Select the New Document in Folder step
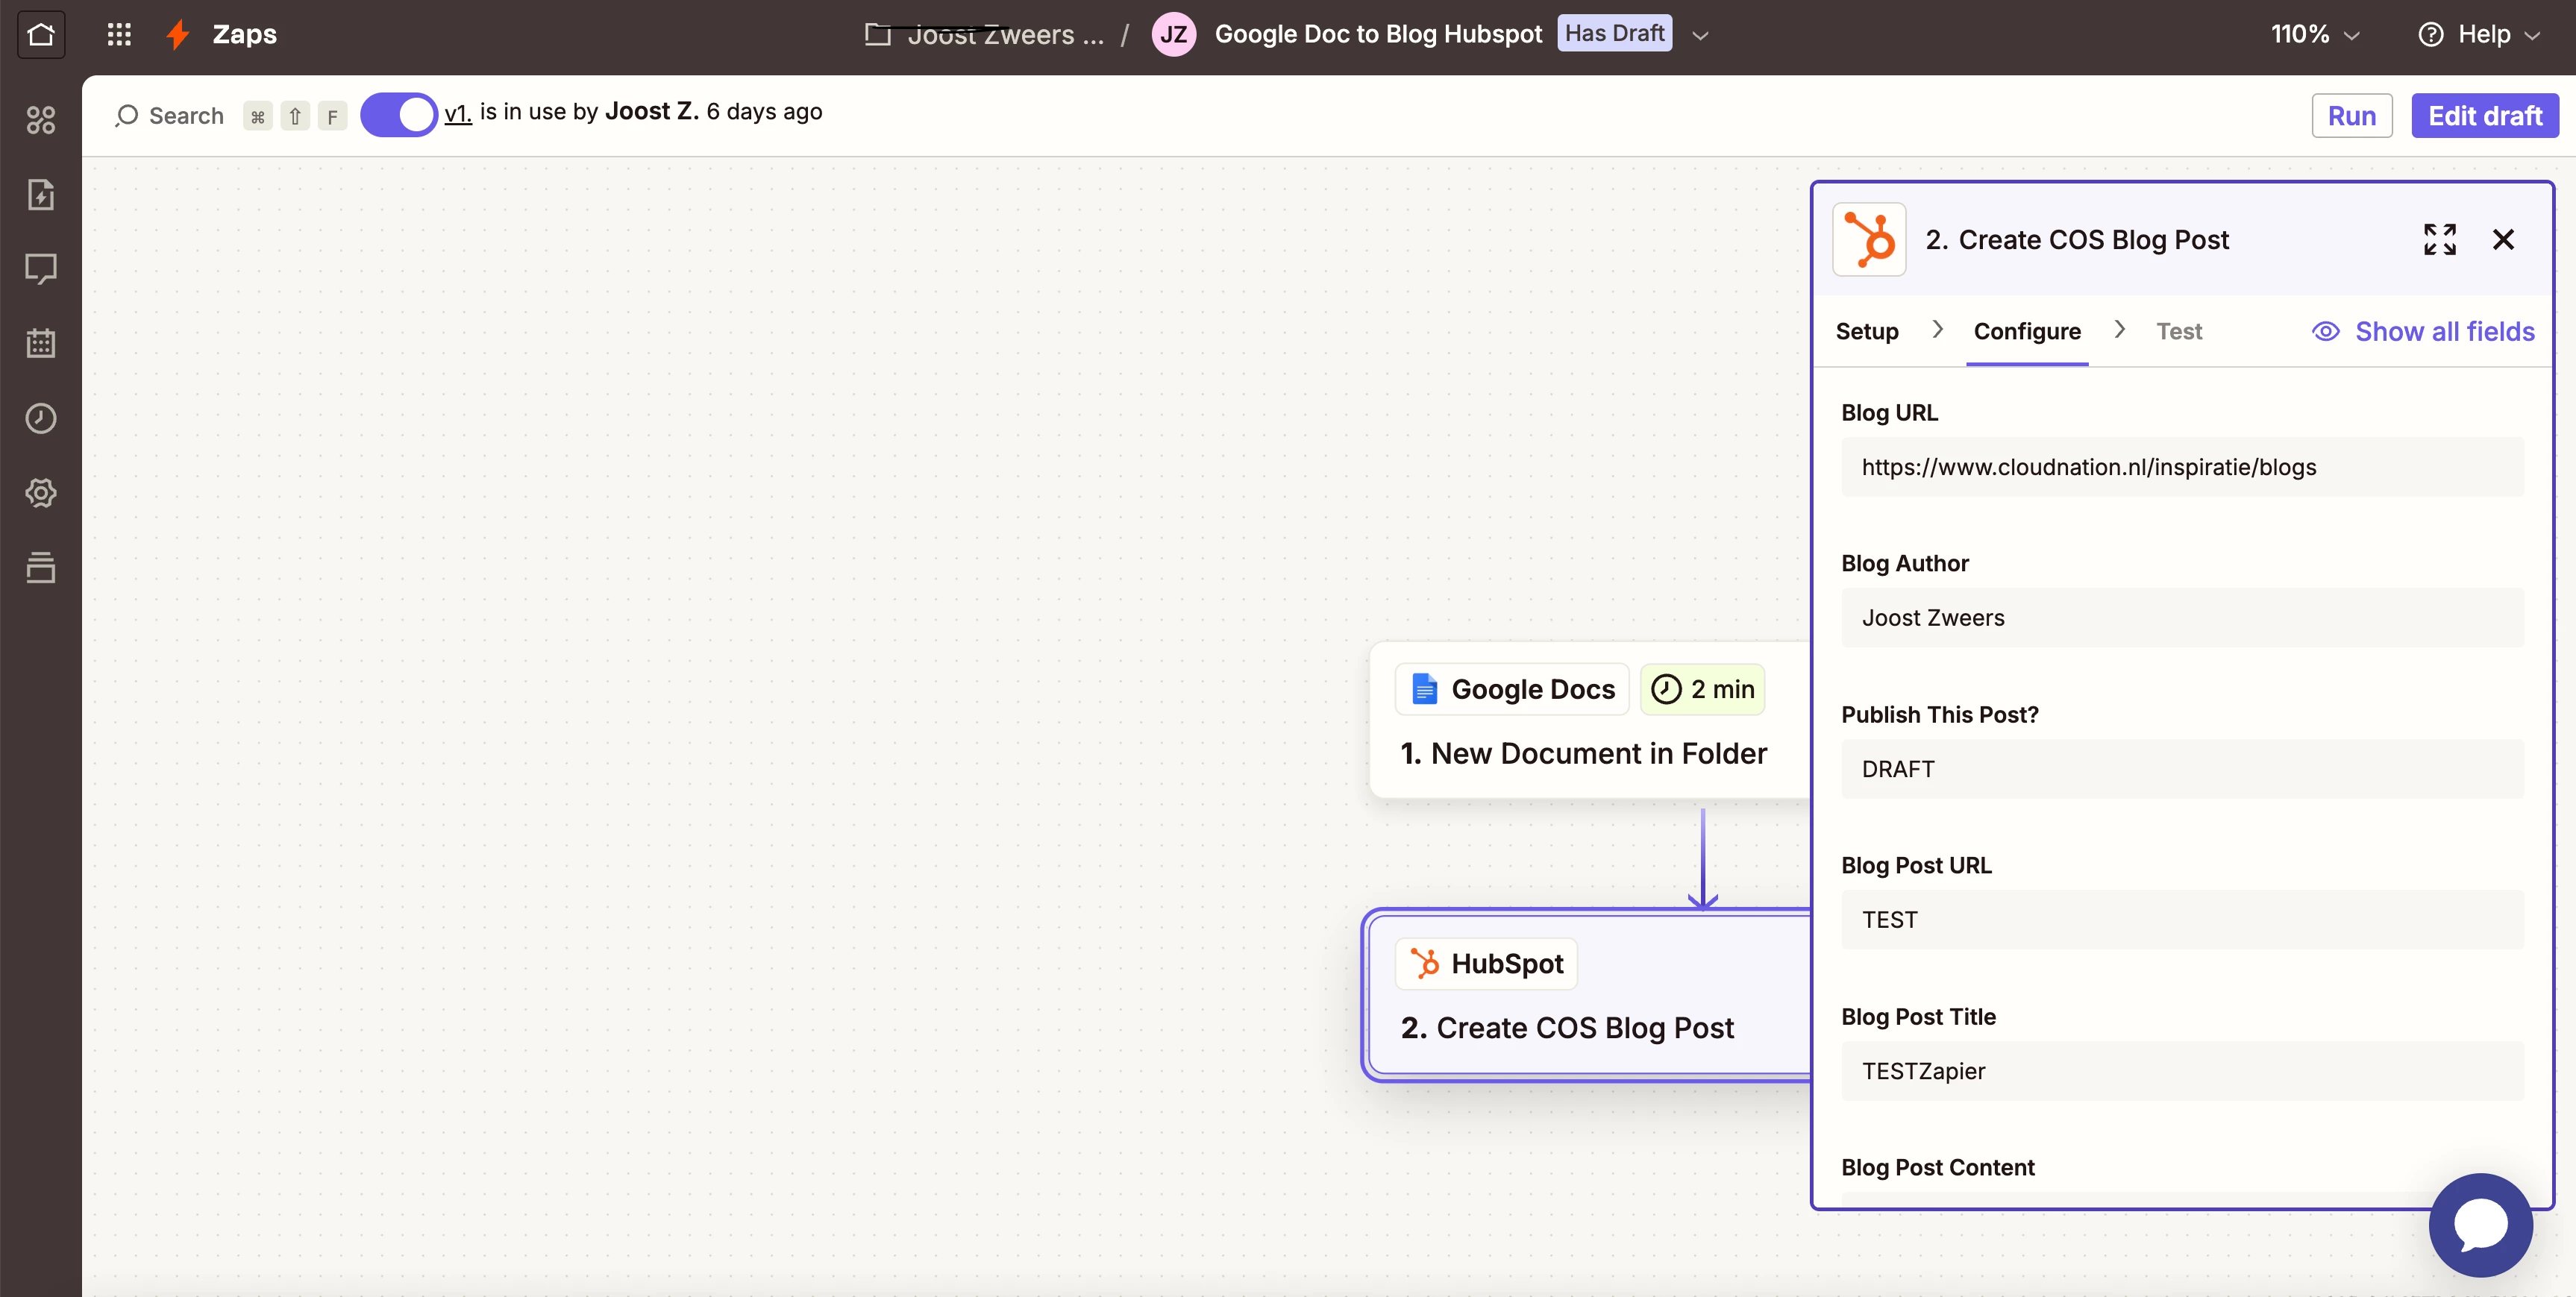The height and width of the screenshot is (1297, 2576). pos(1589,721)
